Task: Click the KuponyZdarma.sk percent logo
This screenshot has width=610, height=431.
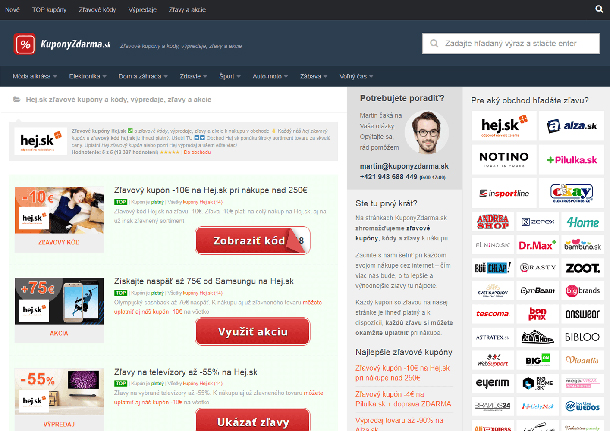Action: tap(25, 44)
